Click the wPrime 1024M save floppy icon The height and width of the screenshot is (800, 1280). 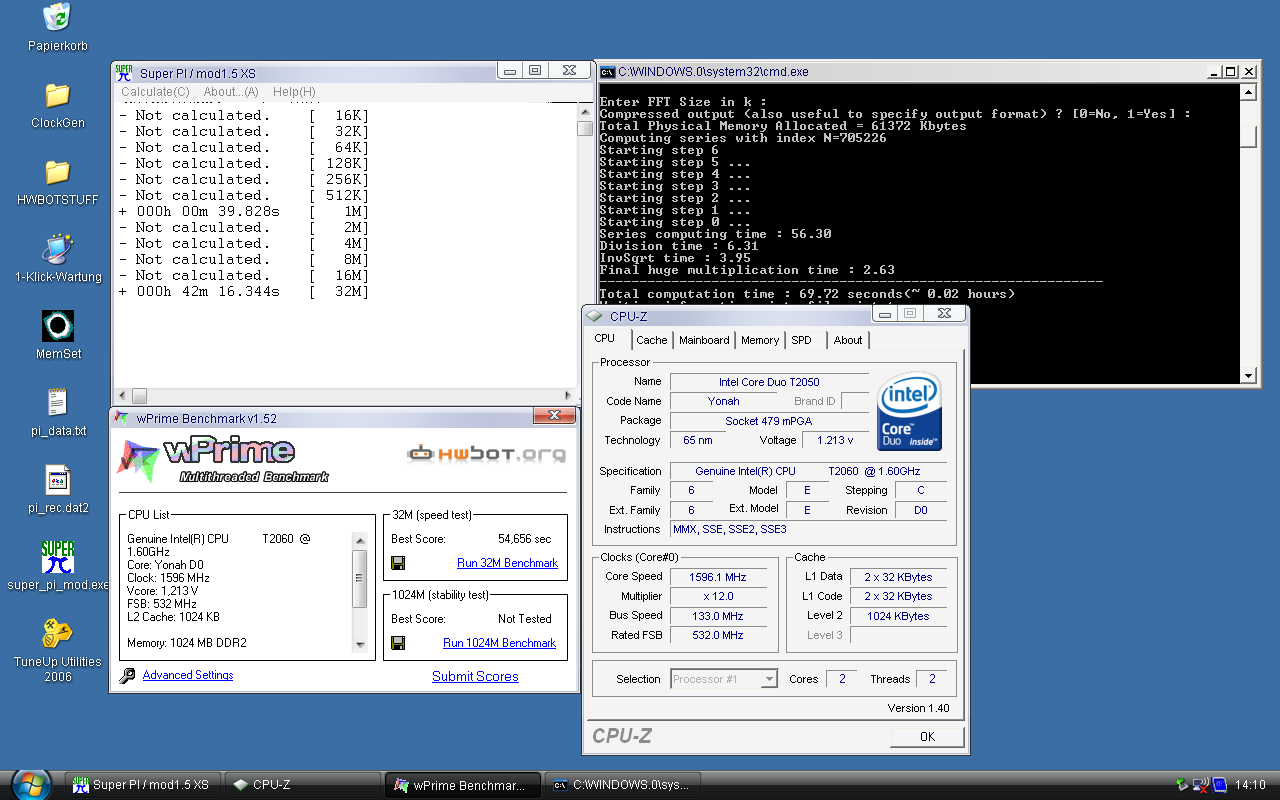click(x=398, y=643)
